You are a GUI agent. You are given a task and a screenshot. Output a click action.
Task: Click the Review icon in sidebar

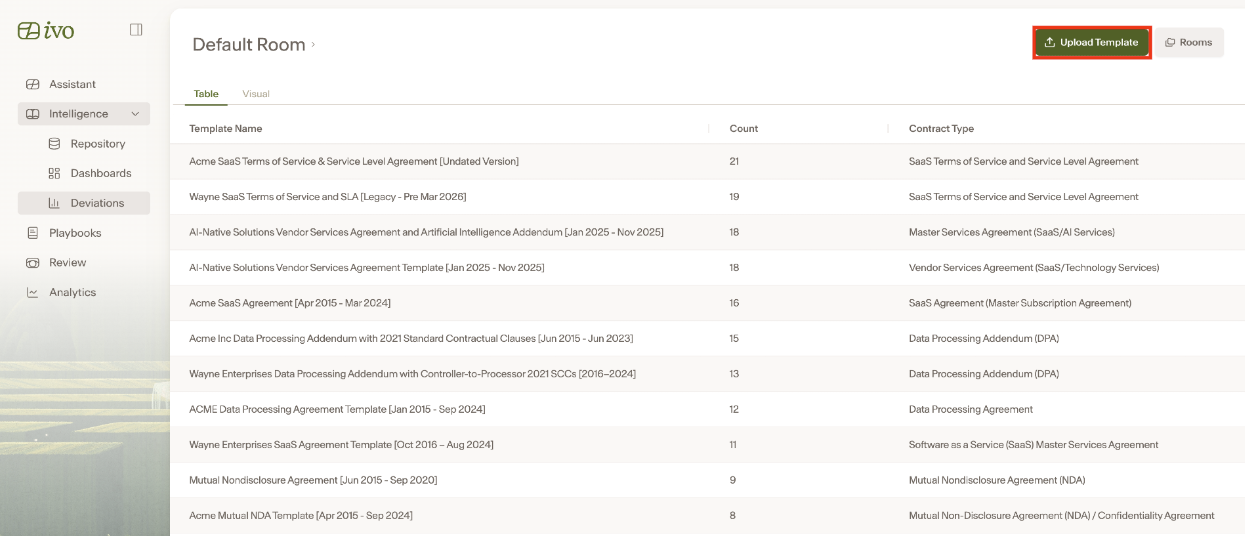tap(32, 263)
